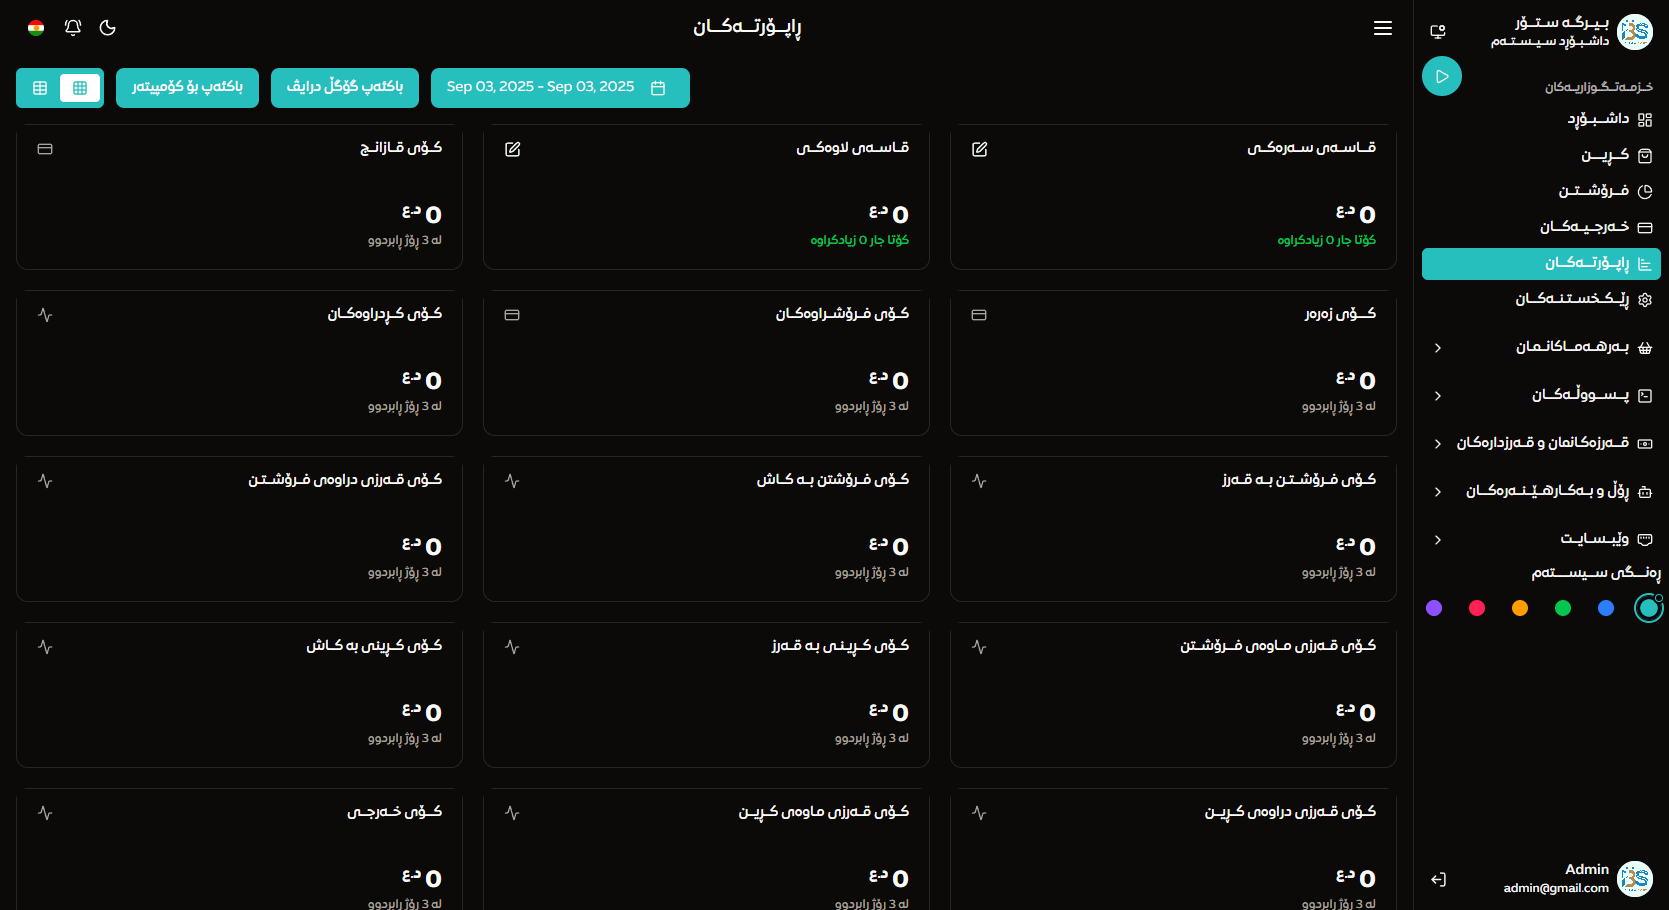
Task: Click the باکئەپ گۆگڵ درایڤ button
Action: pyautogui.click(x=345, y=87)
